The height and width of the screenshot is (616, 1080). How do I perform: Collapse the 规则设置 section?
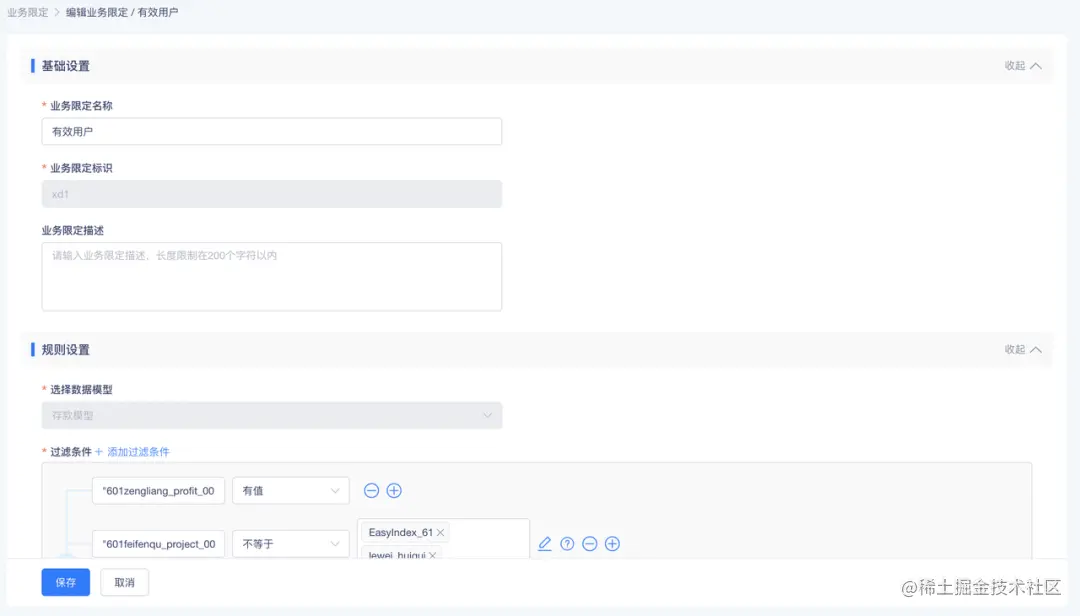(x=1023, y=350)
